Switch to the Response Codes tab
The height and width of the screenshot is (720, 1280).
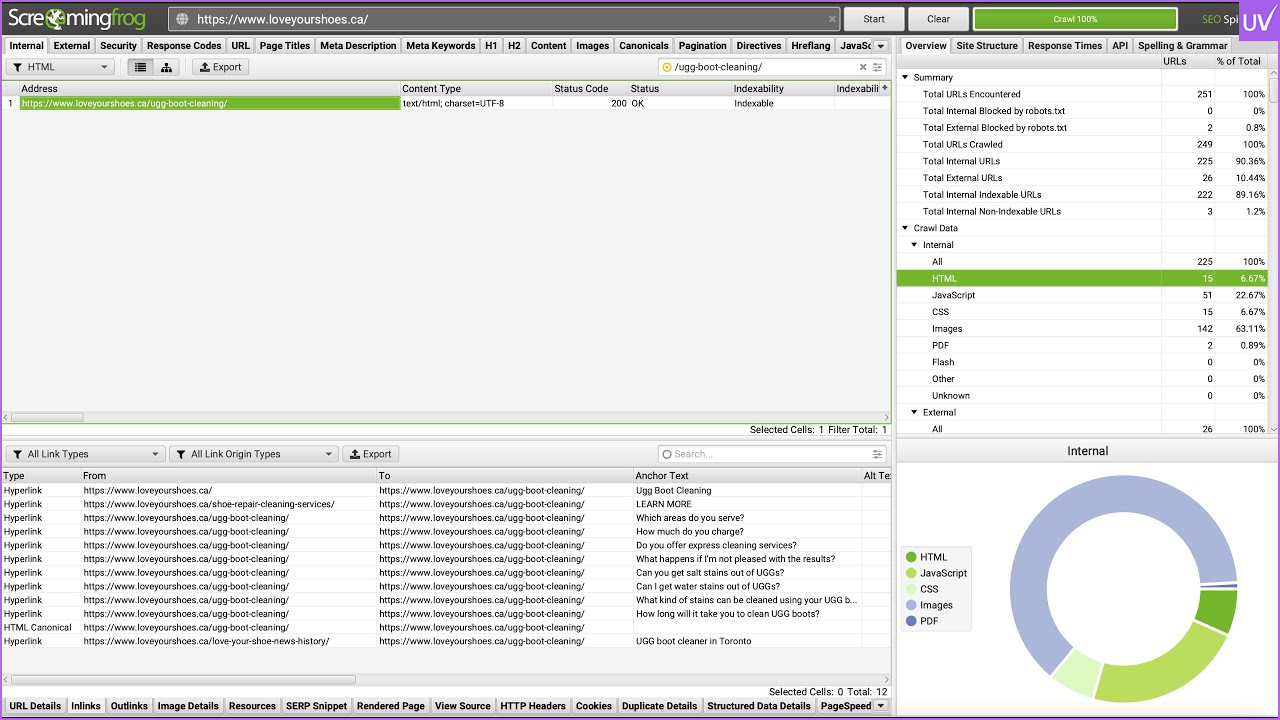pyautogui.click(x=184, y=46)
